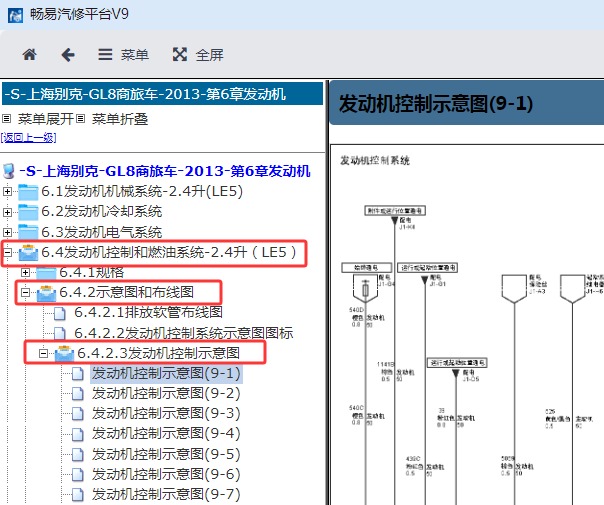Go to the home page icon
This screenshot has width=604, height=505.
30,55
